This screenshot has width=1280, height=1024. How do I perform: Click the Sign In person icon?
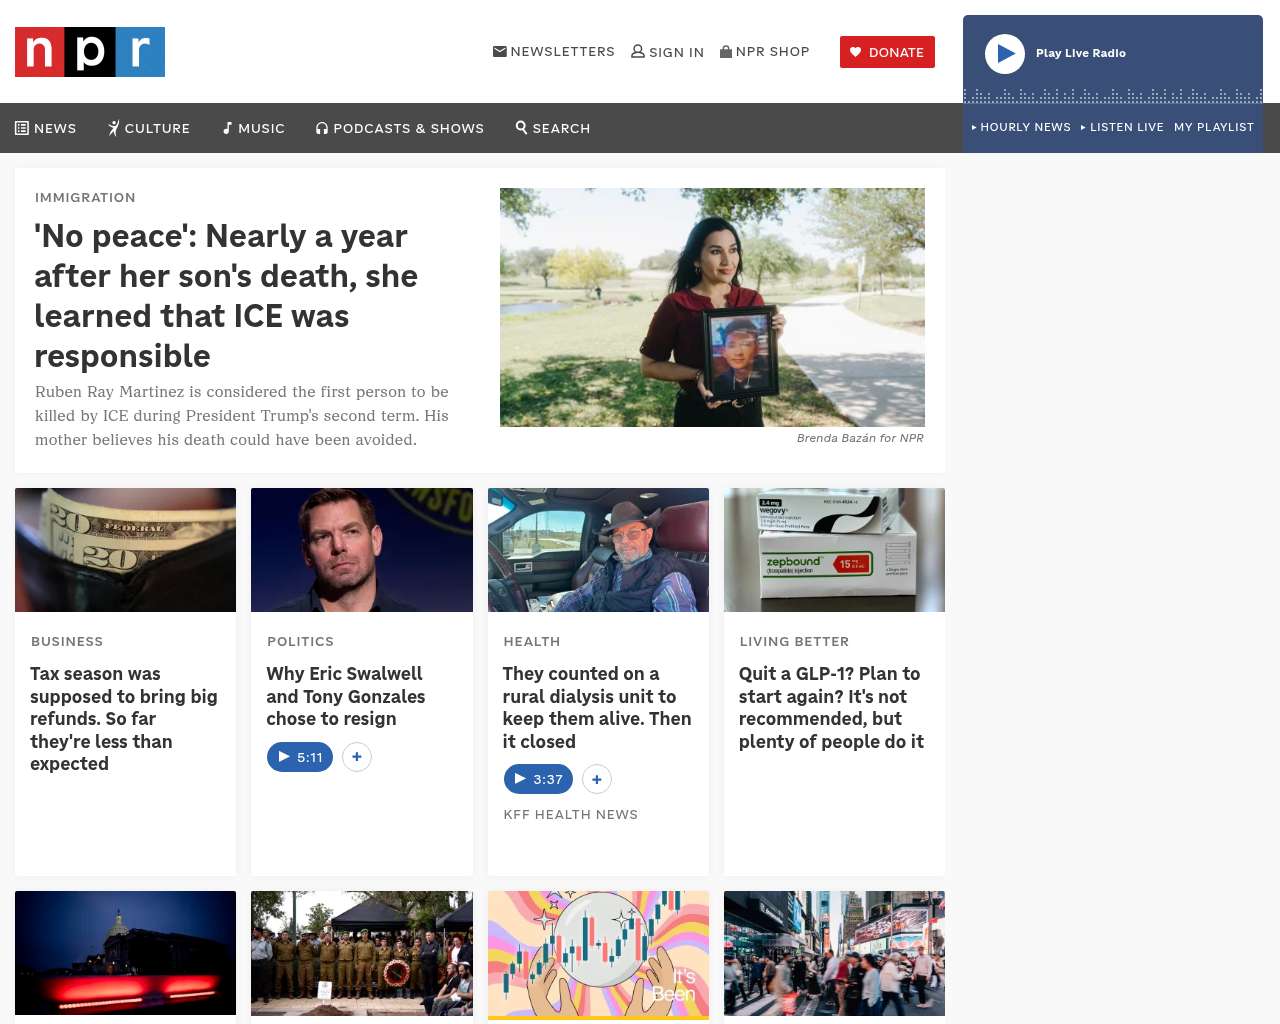coord(638,51)
